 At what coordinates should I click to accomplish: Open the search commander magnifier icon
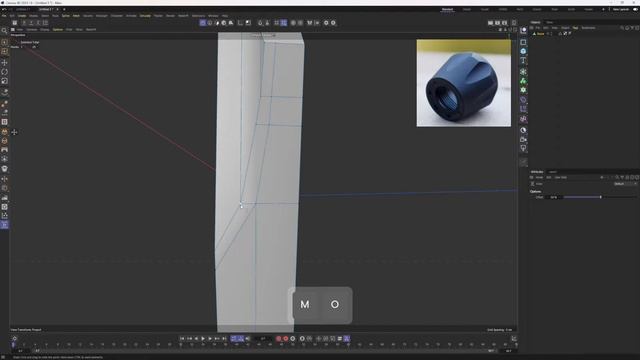4,31
